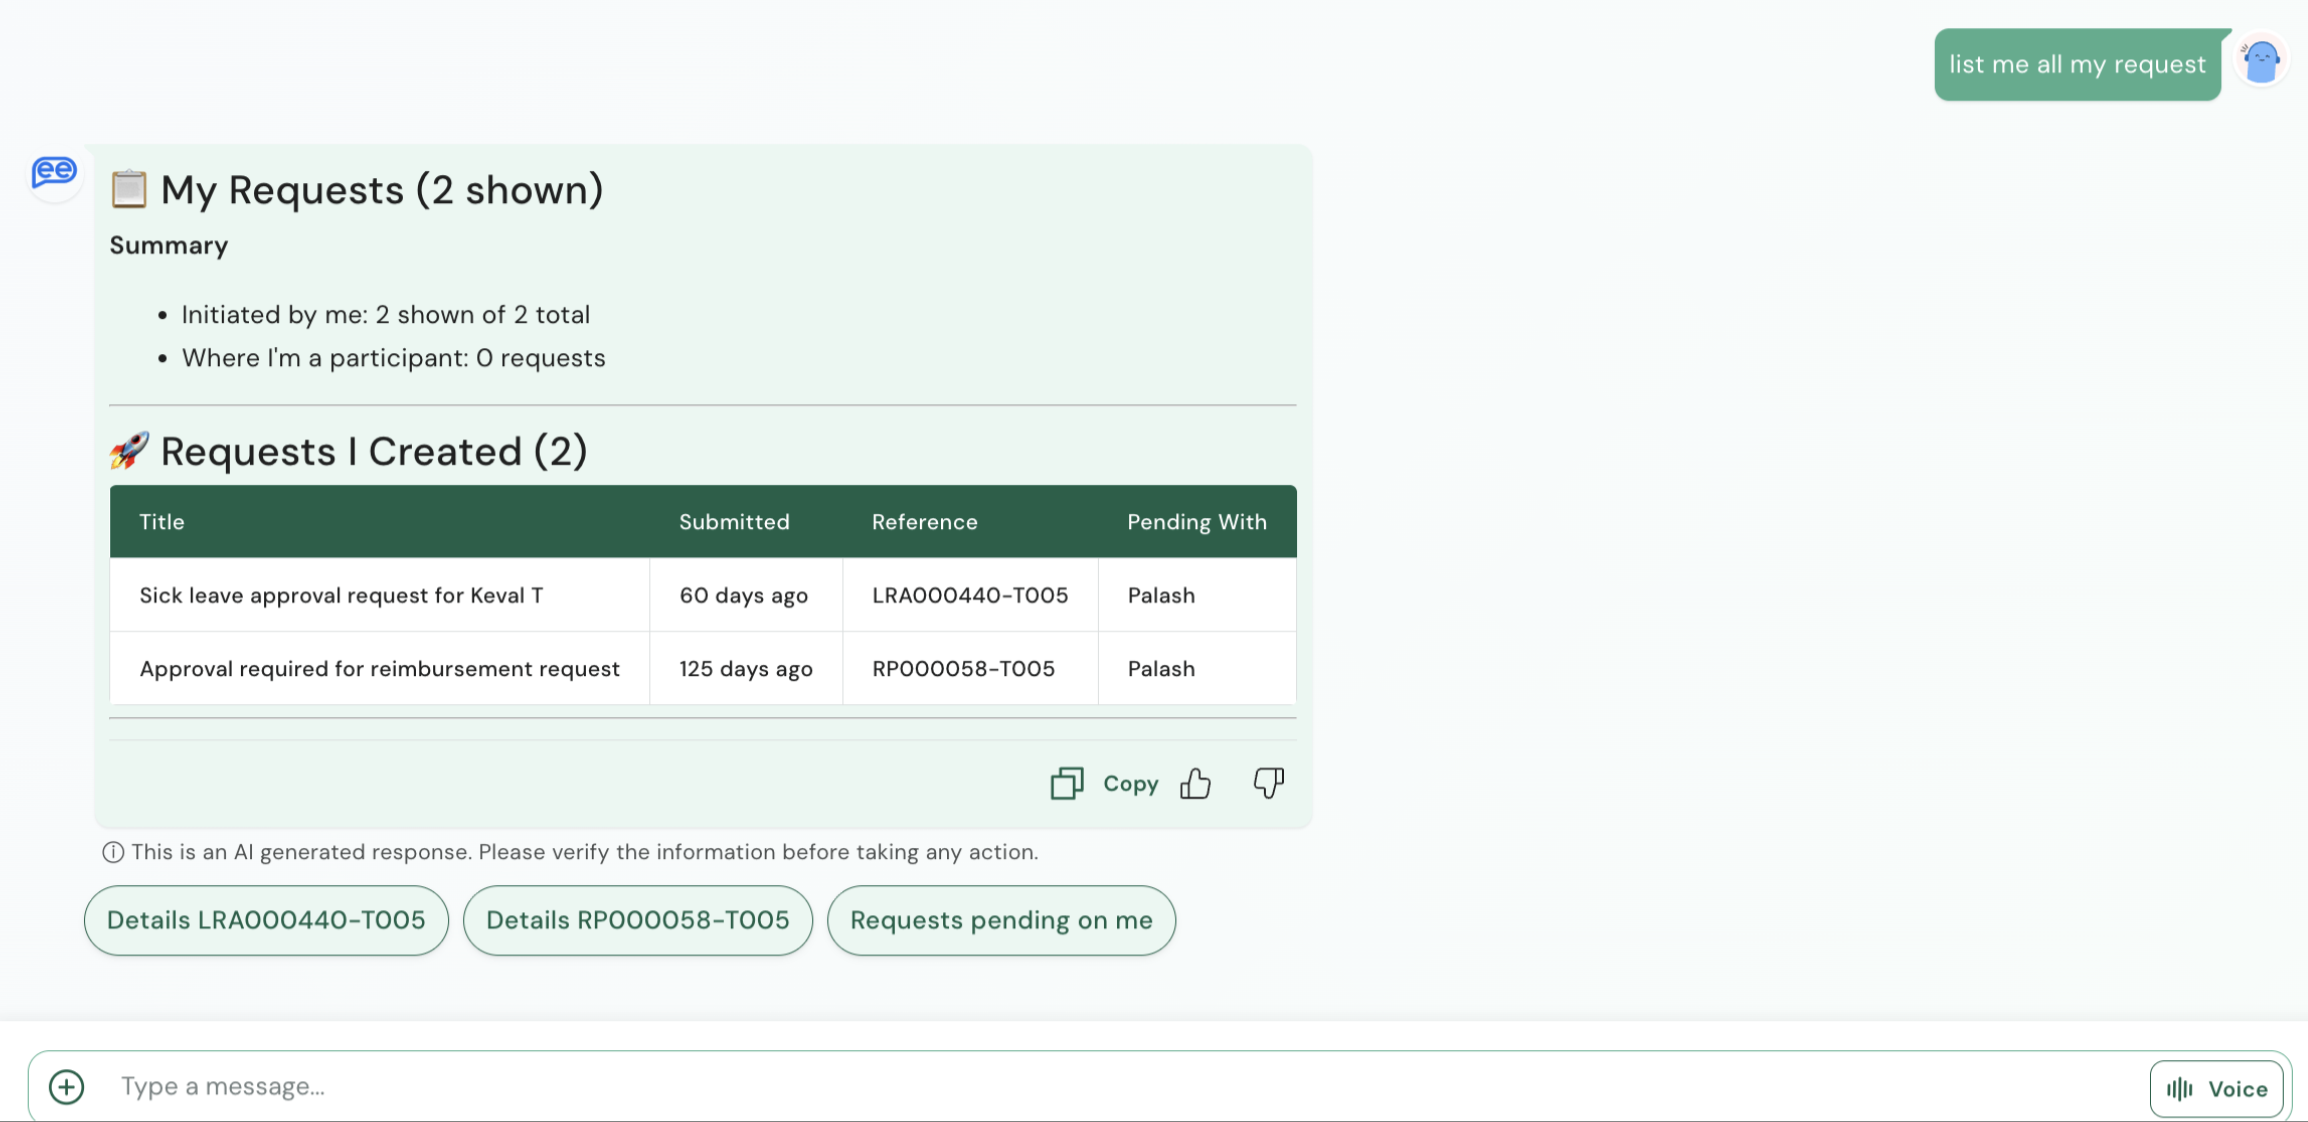Click the Pending With column header
Viewport: 2308px width, 1122px height.
pyautogui.click(x=1196, y=522)
